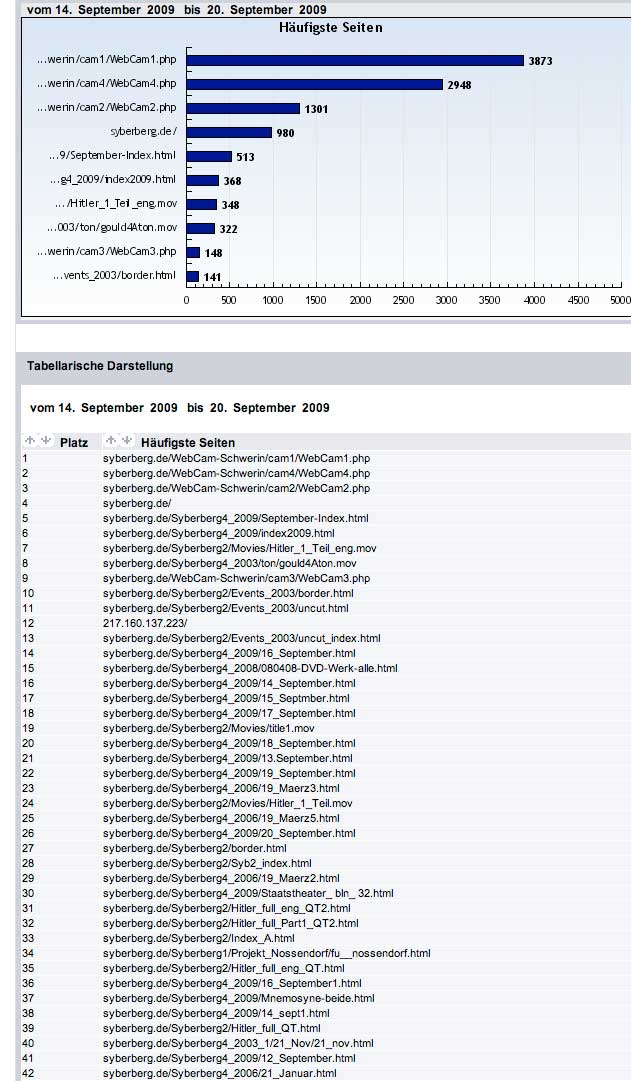Click the WebCam1.php bar in chart
The width and height of the screenshot is (631, 1081).
[x=355, y=60]
